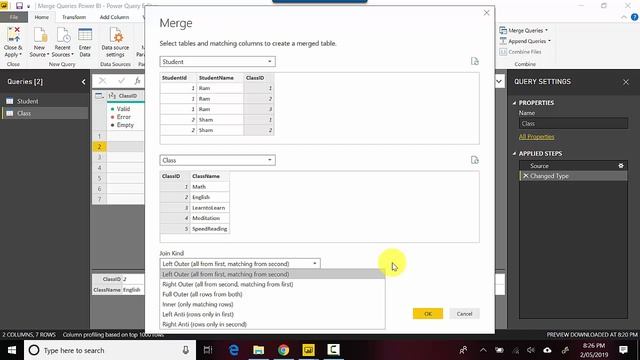Collapse the Applied Steps section

tap(514, 153)
